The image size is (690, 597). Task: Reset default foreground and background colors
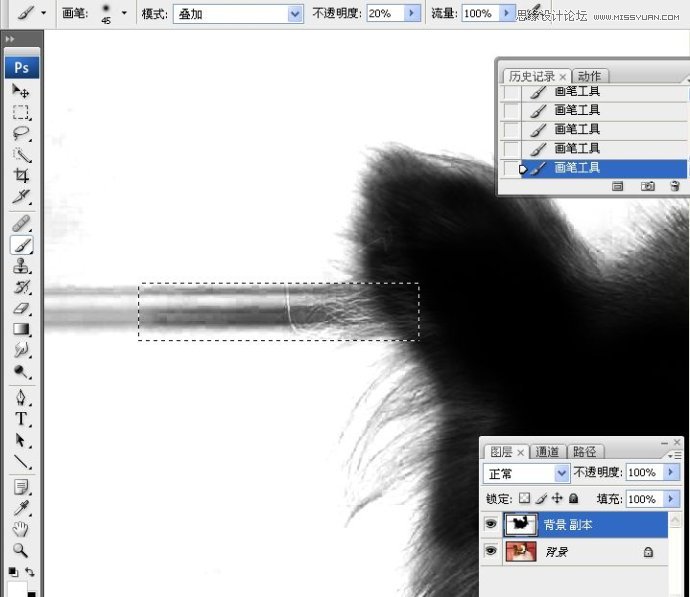pyautogui.click(x=13, y=572)
